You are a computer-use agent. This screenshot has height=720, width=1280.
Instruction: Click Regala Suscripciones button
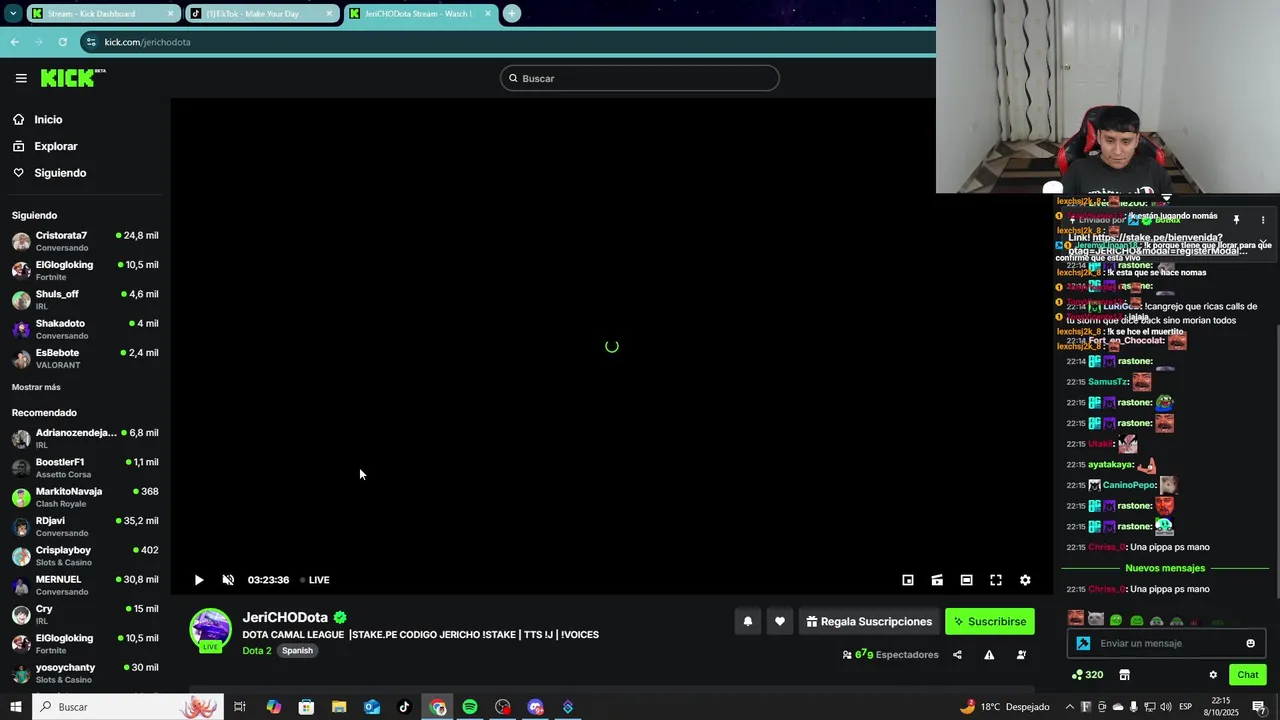(x=869, y=621)
